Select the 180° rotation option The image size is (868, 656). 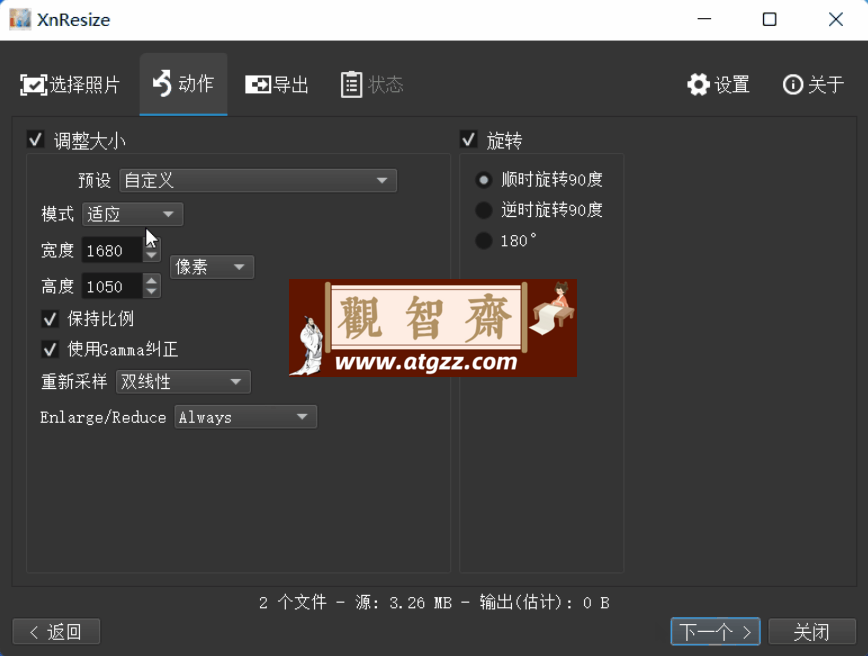click(x=484, y=241)
